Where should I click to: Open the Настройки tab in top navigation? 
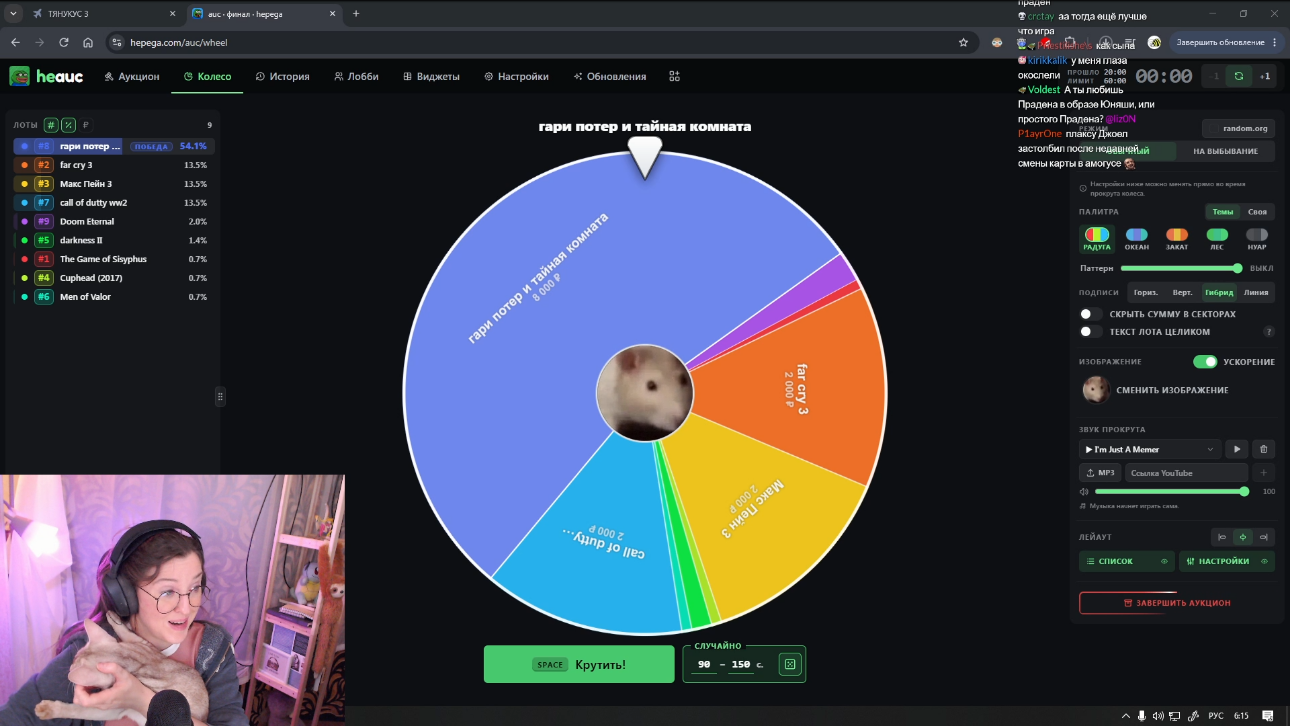(x=516, y=76)
